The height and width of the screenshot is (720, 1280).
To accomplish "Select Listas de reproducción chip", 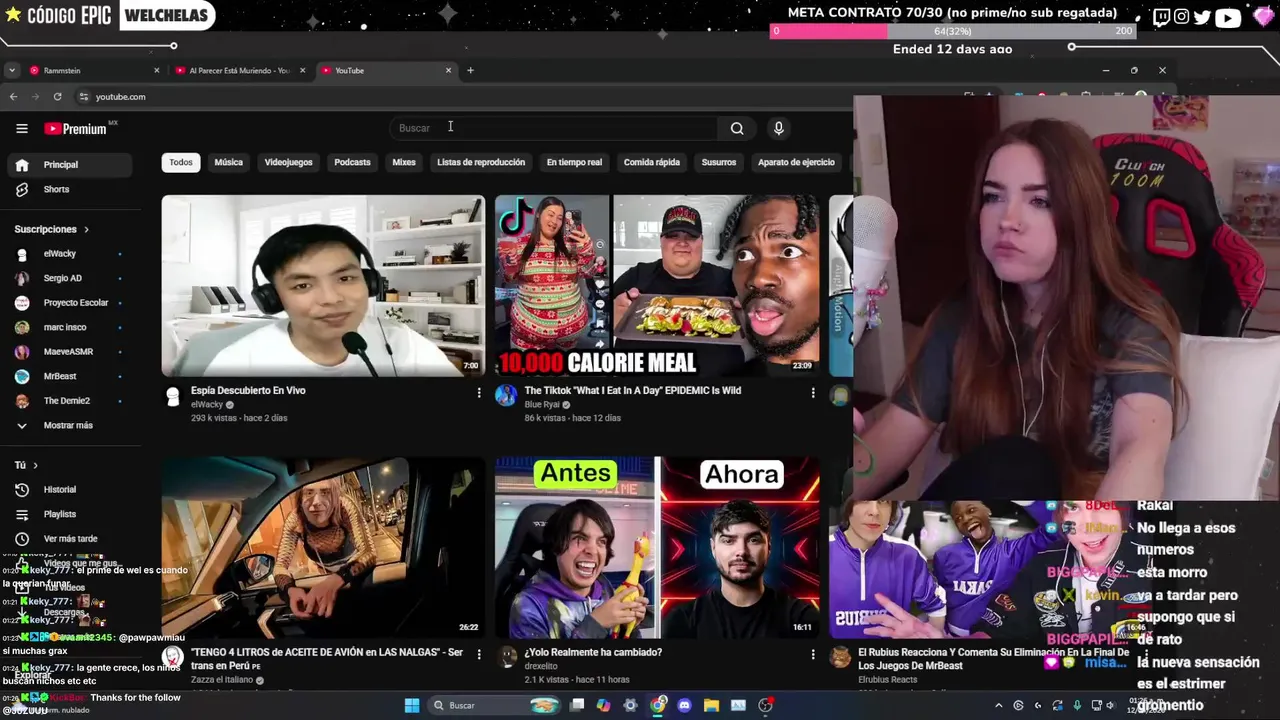I will (481, 162).
